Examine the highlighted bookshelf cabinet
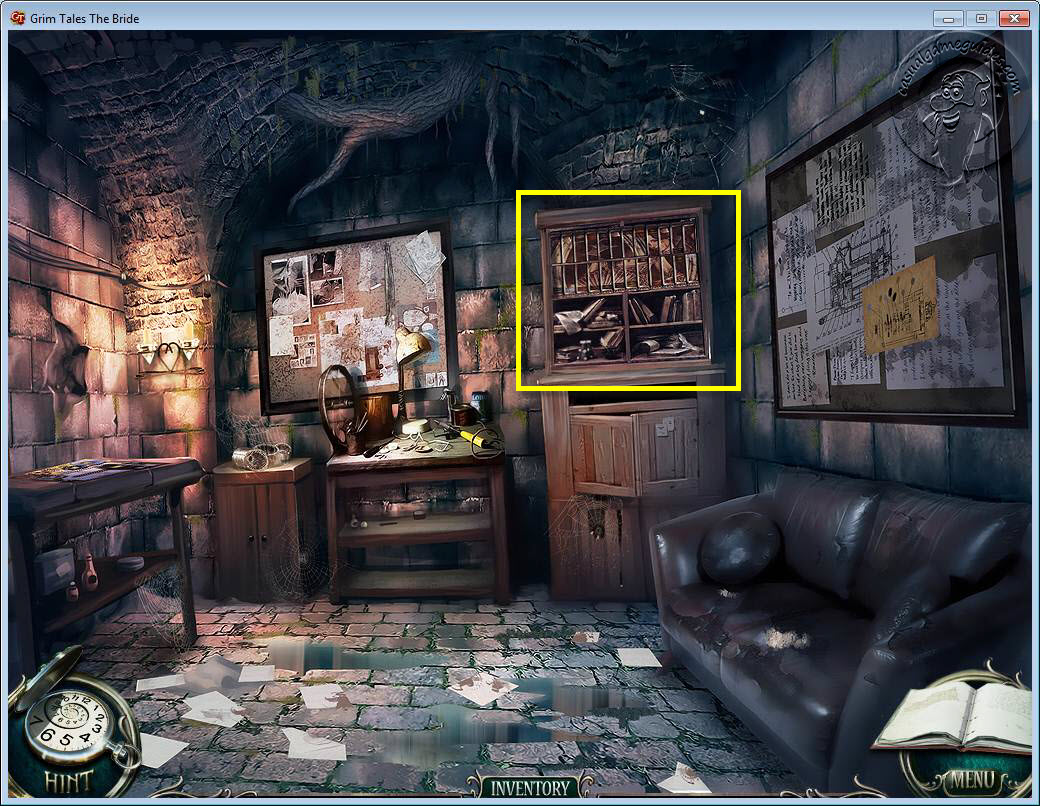This screenshot has width=1040, height=806. [628, 290]
